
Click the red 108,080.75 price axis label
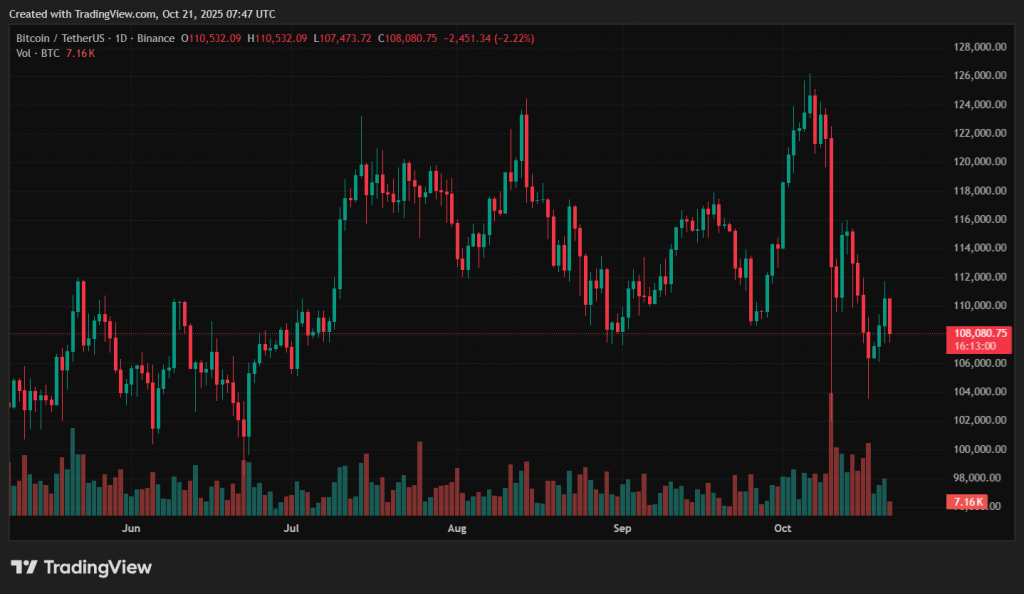980,333
